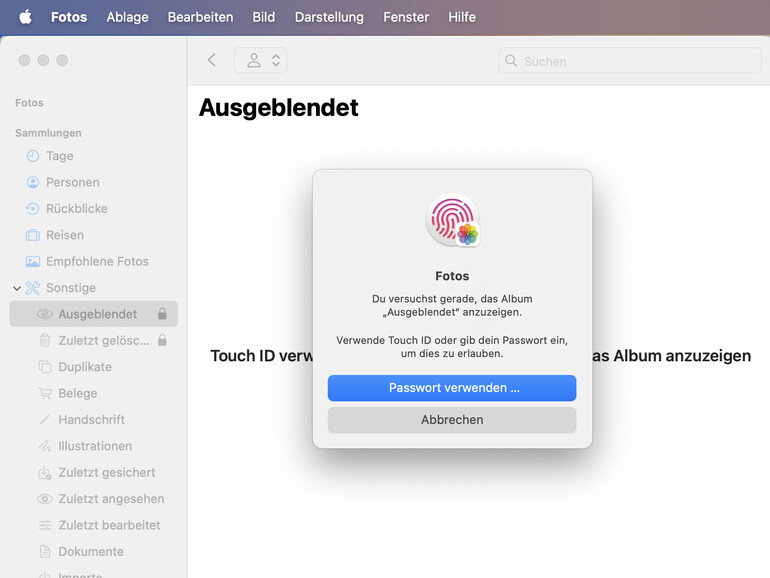Open the Darstellung menu

point(329,17)
